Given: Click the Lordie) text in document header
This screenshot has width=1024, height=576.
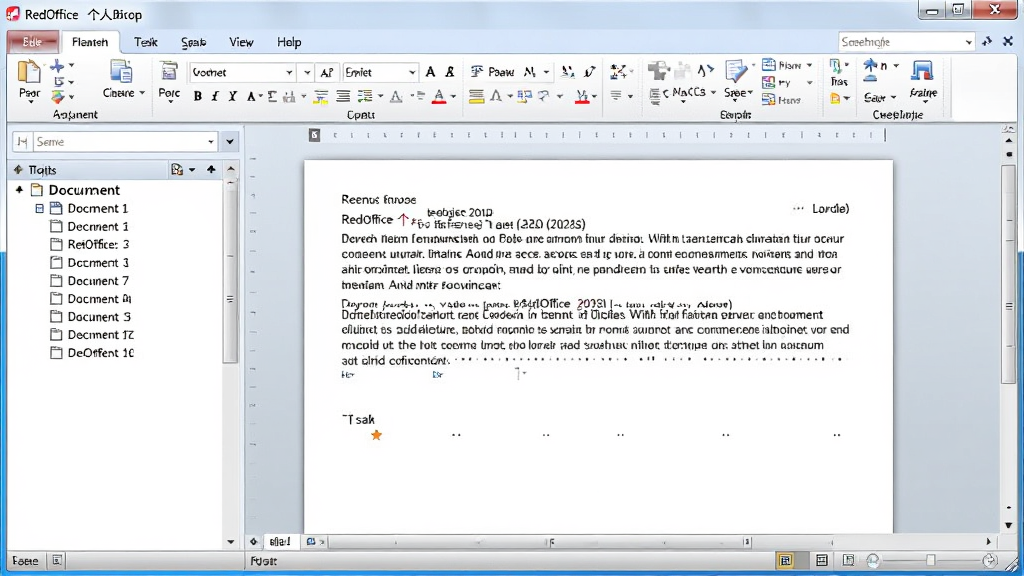Looking at the screenshot, I should tap(830, 209).
